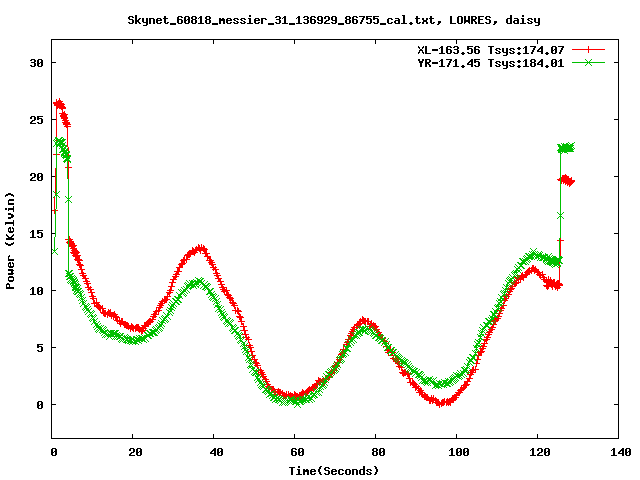Click the plot title Skynet_60818_messier_31 text
The height and width of the screenshot is (480, 640).
(334, 20)
